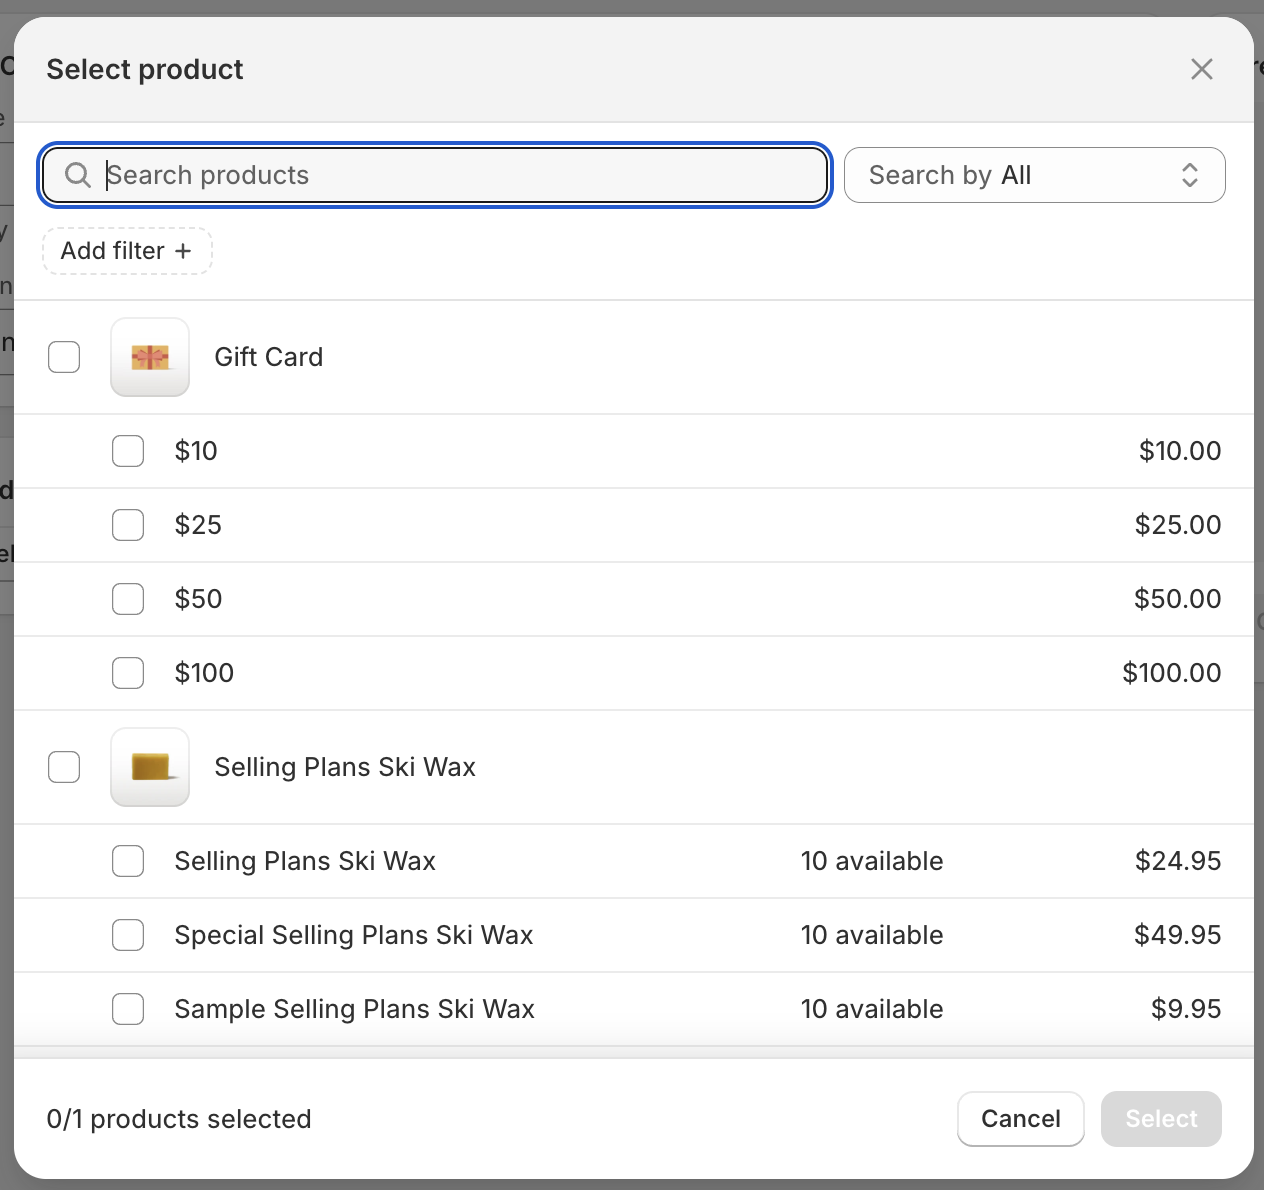Tick the $25 gift card variant checkbox

pos(128,525)
